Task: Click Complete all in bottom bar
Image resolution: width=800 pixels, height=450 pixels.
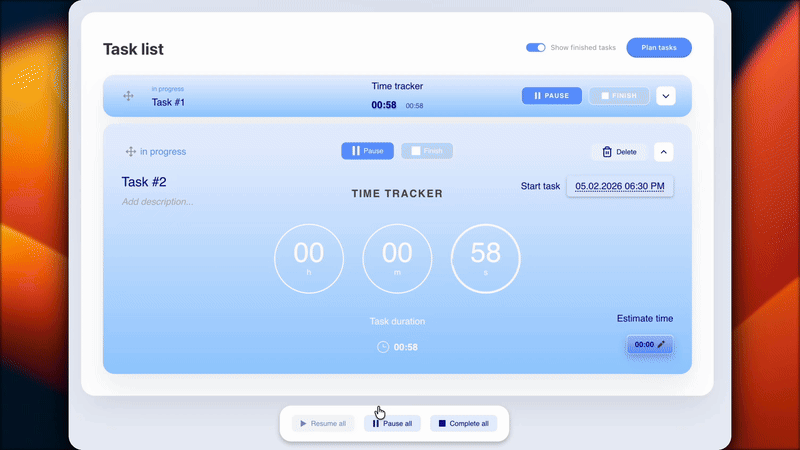Action: (463, 423)
